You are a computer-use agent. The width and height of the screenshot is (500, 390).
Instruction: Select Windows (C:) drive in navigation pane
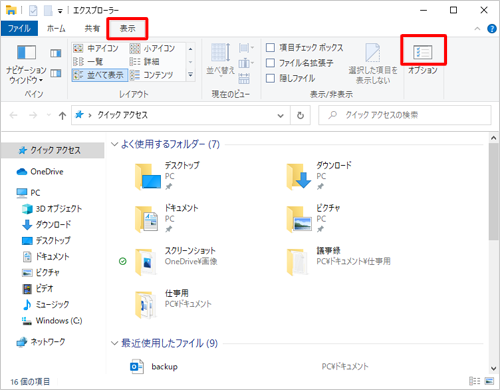click(x=52, y=321)
